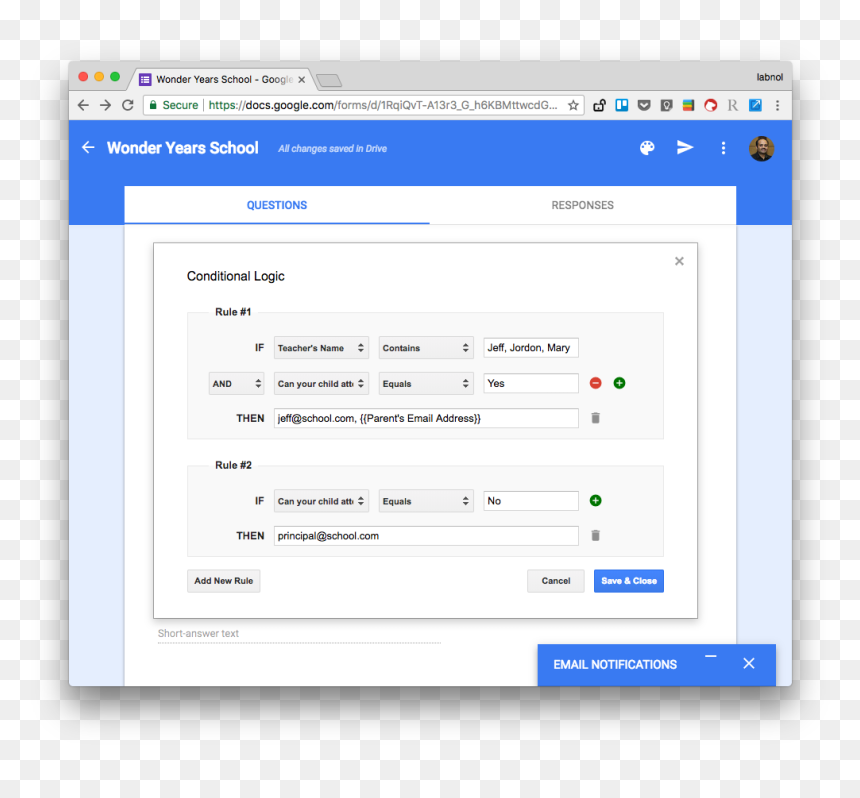Viewport: 860px width, 798px height.
Task: Click the Send form paper-plane icon
Action: [x=685, y=148]
